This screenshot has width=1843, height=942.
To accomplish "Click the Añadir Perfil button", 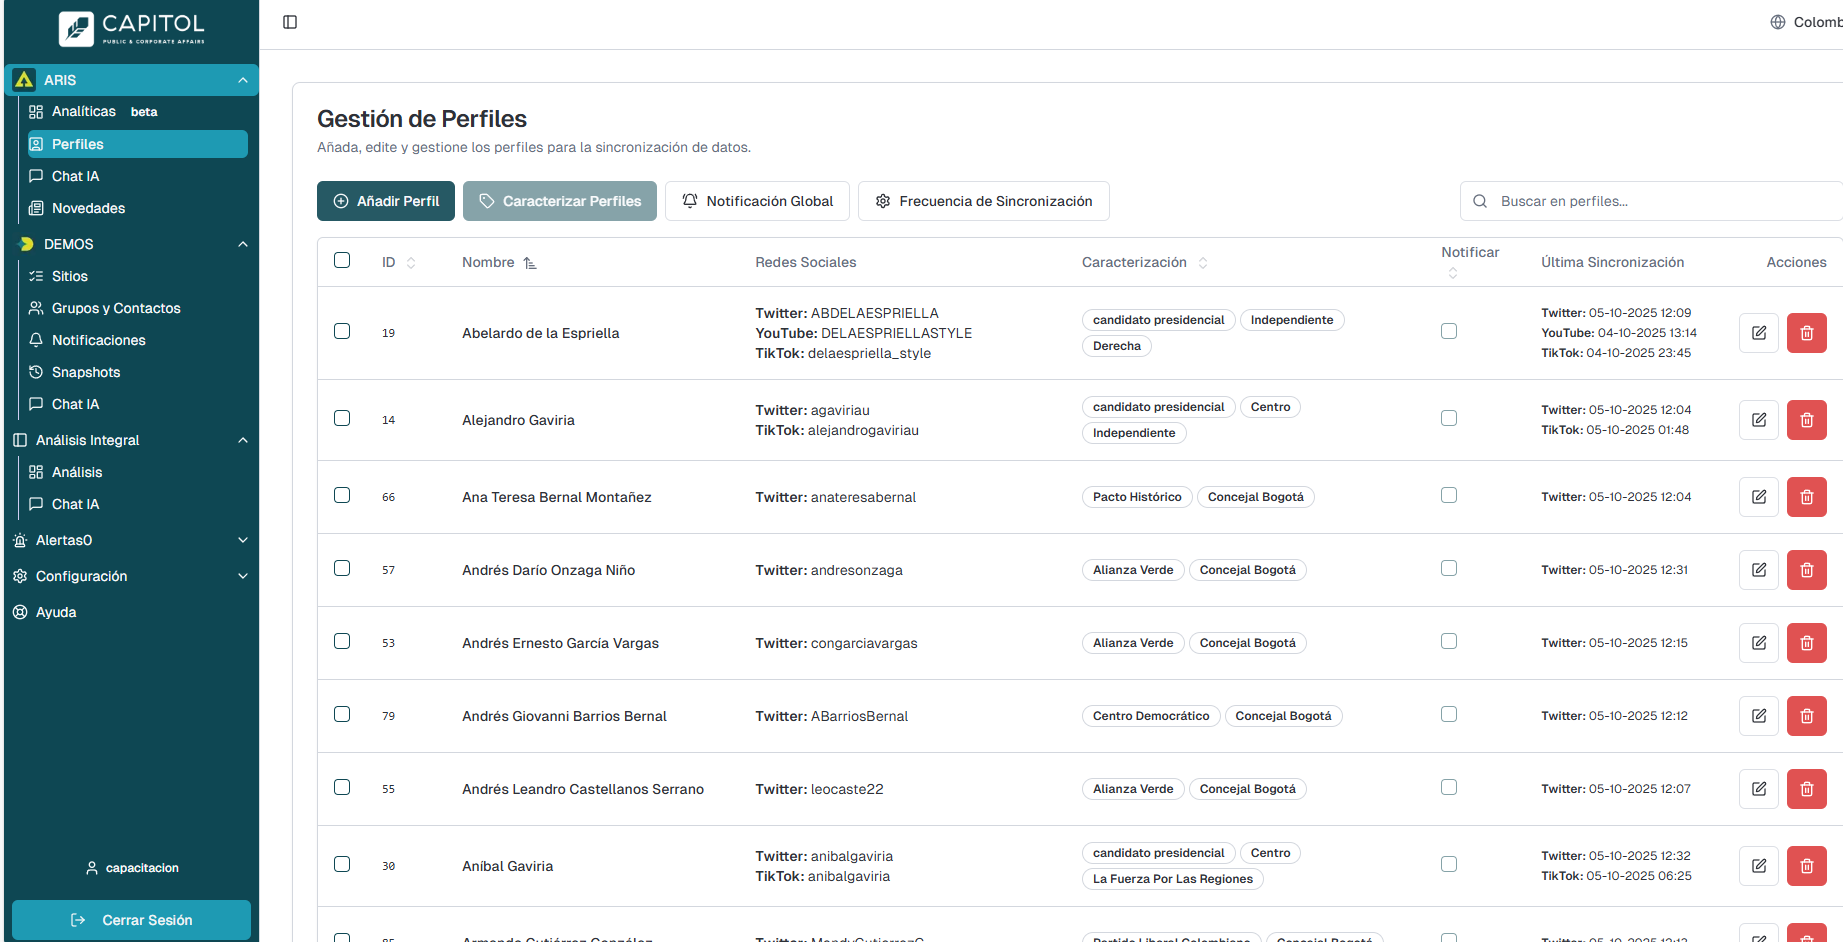I will (386, 201).
